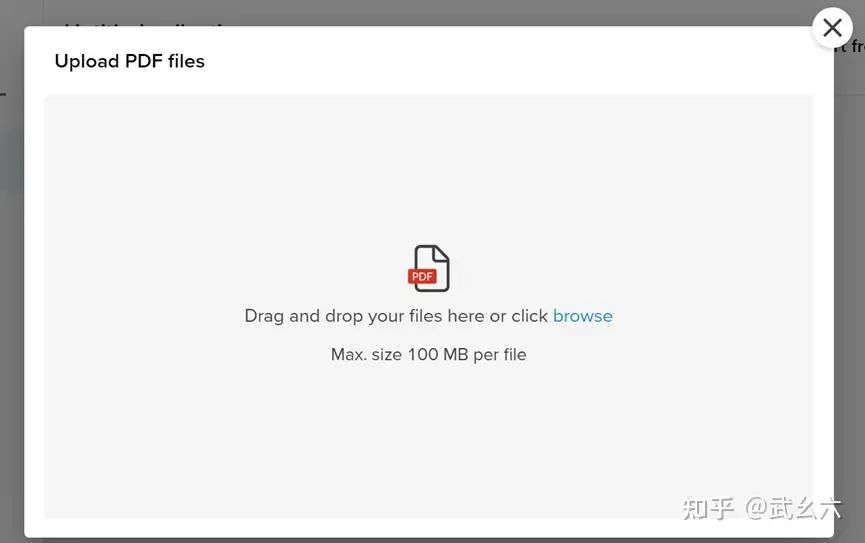Click the word 'PDF' in dialog title

[x=144, y=61]
